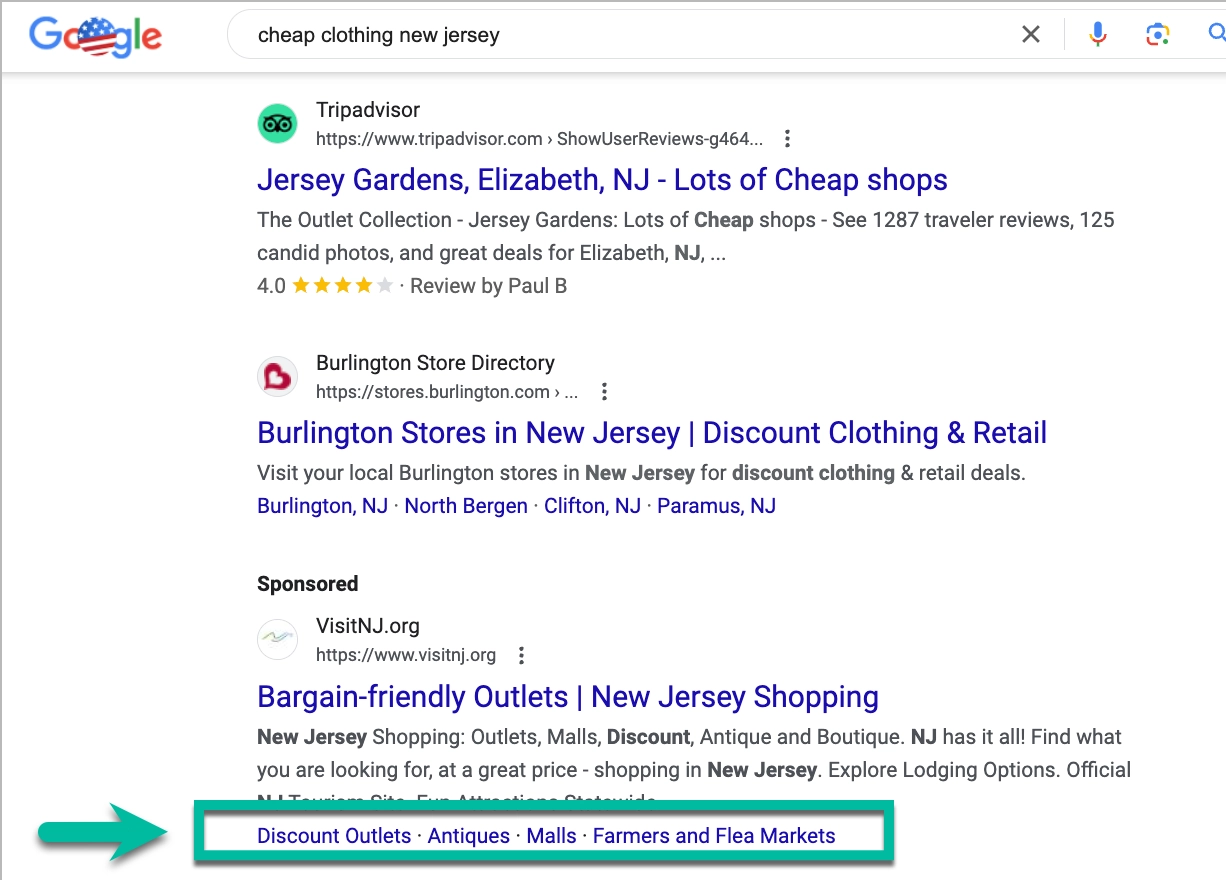This screenshot has height=880, width=1226.
Task: Click the Antiques sitelink under the ad
Action: tap(468, 835)
